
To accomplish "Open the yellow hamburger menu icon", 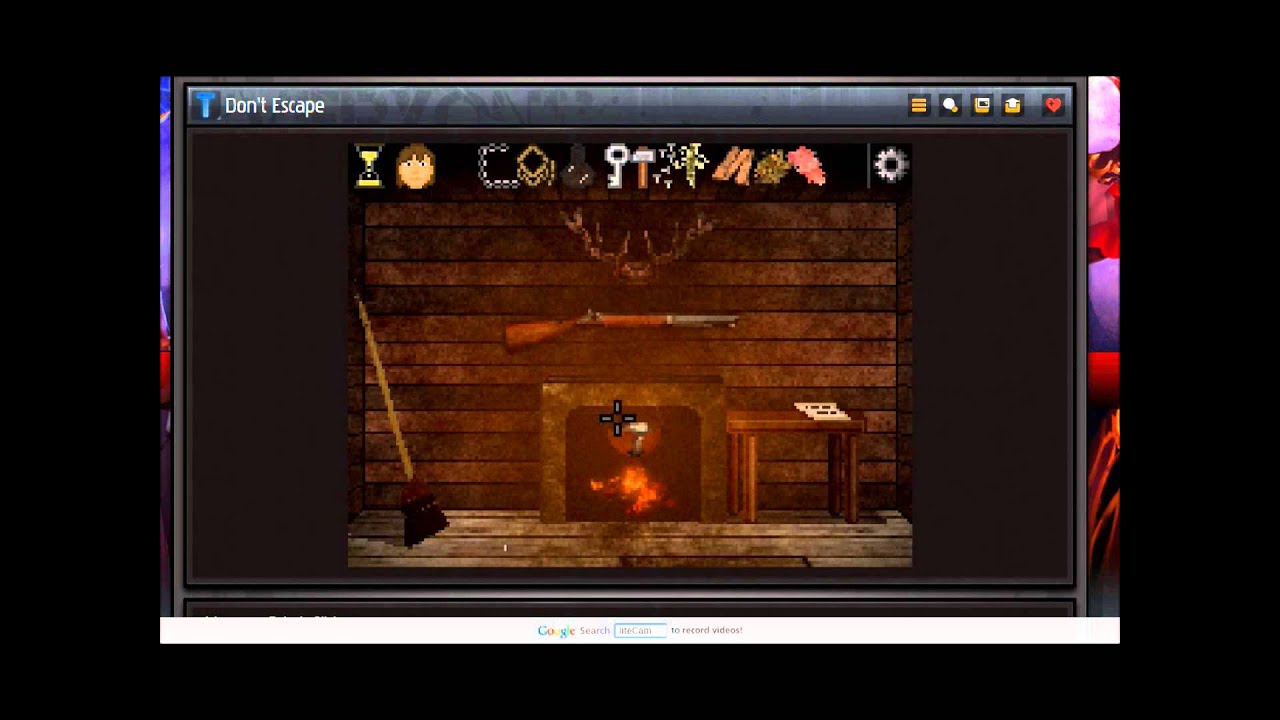I will tap(919, 105).
